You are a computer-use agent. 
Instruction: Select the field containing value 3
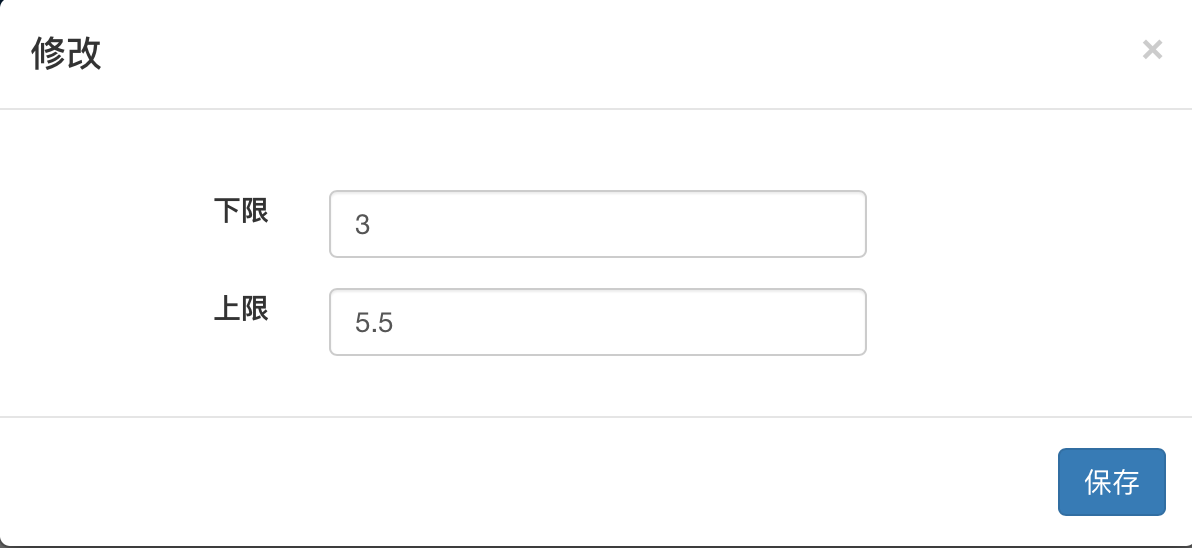click(x=597, y=224)
